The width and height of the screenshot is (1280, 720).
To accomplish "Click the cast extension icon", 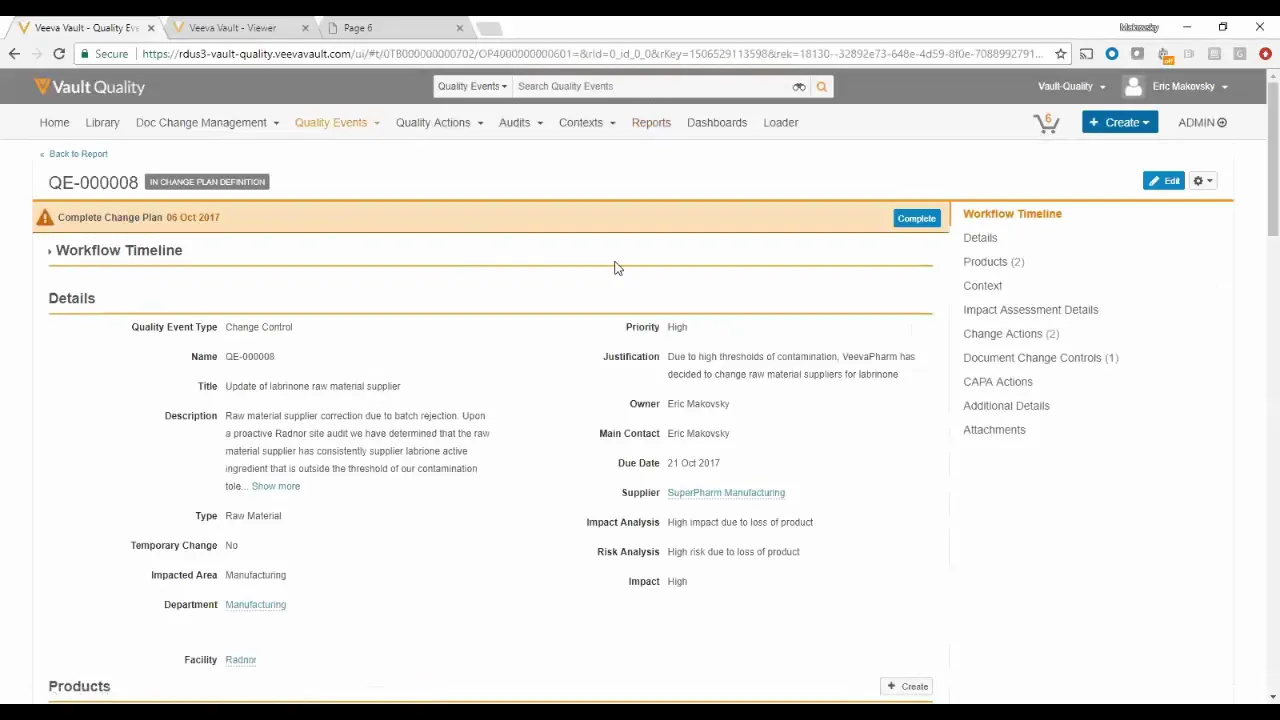I will pos(1086,54).
